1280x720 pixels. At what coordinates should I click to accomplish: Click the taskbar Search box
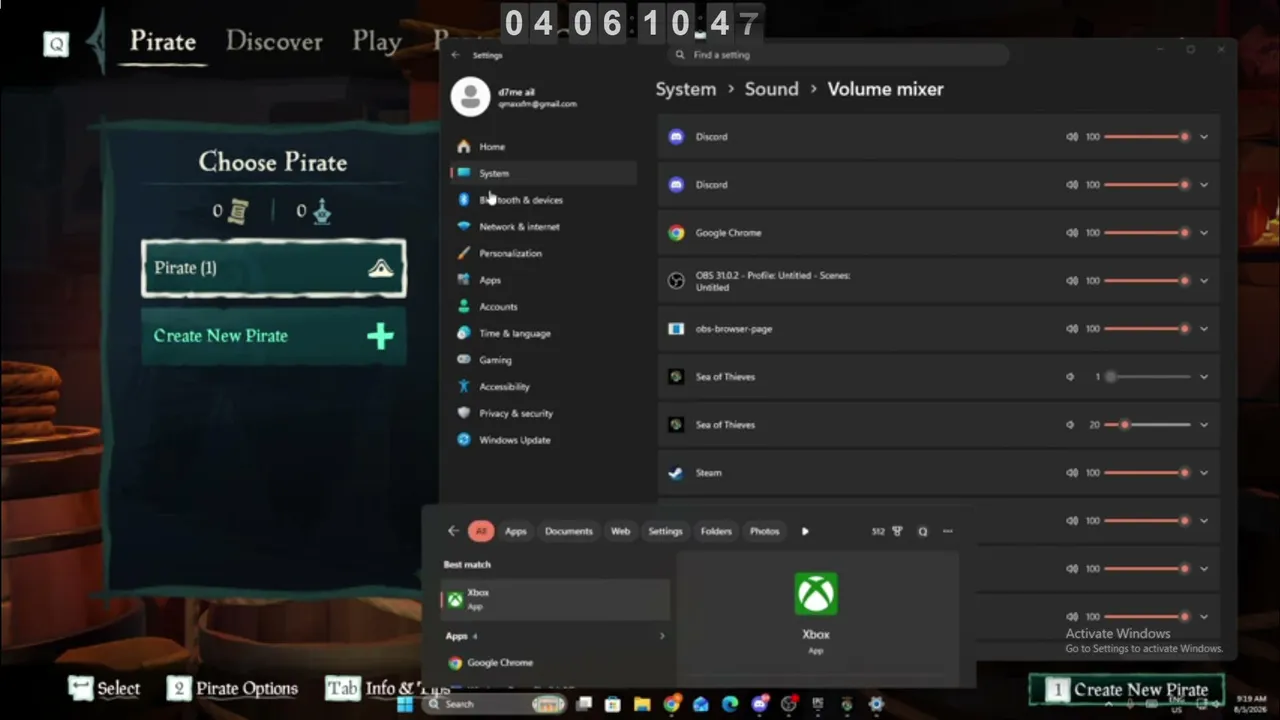click(x=494, y=704)
